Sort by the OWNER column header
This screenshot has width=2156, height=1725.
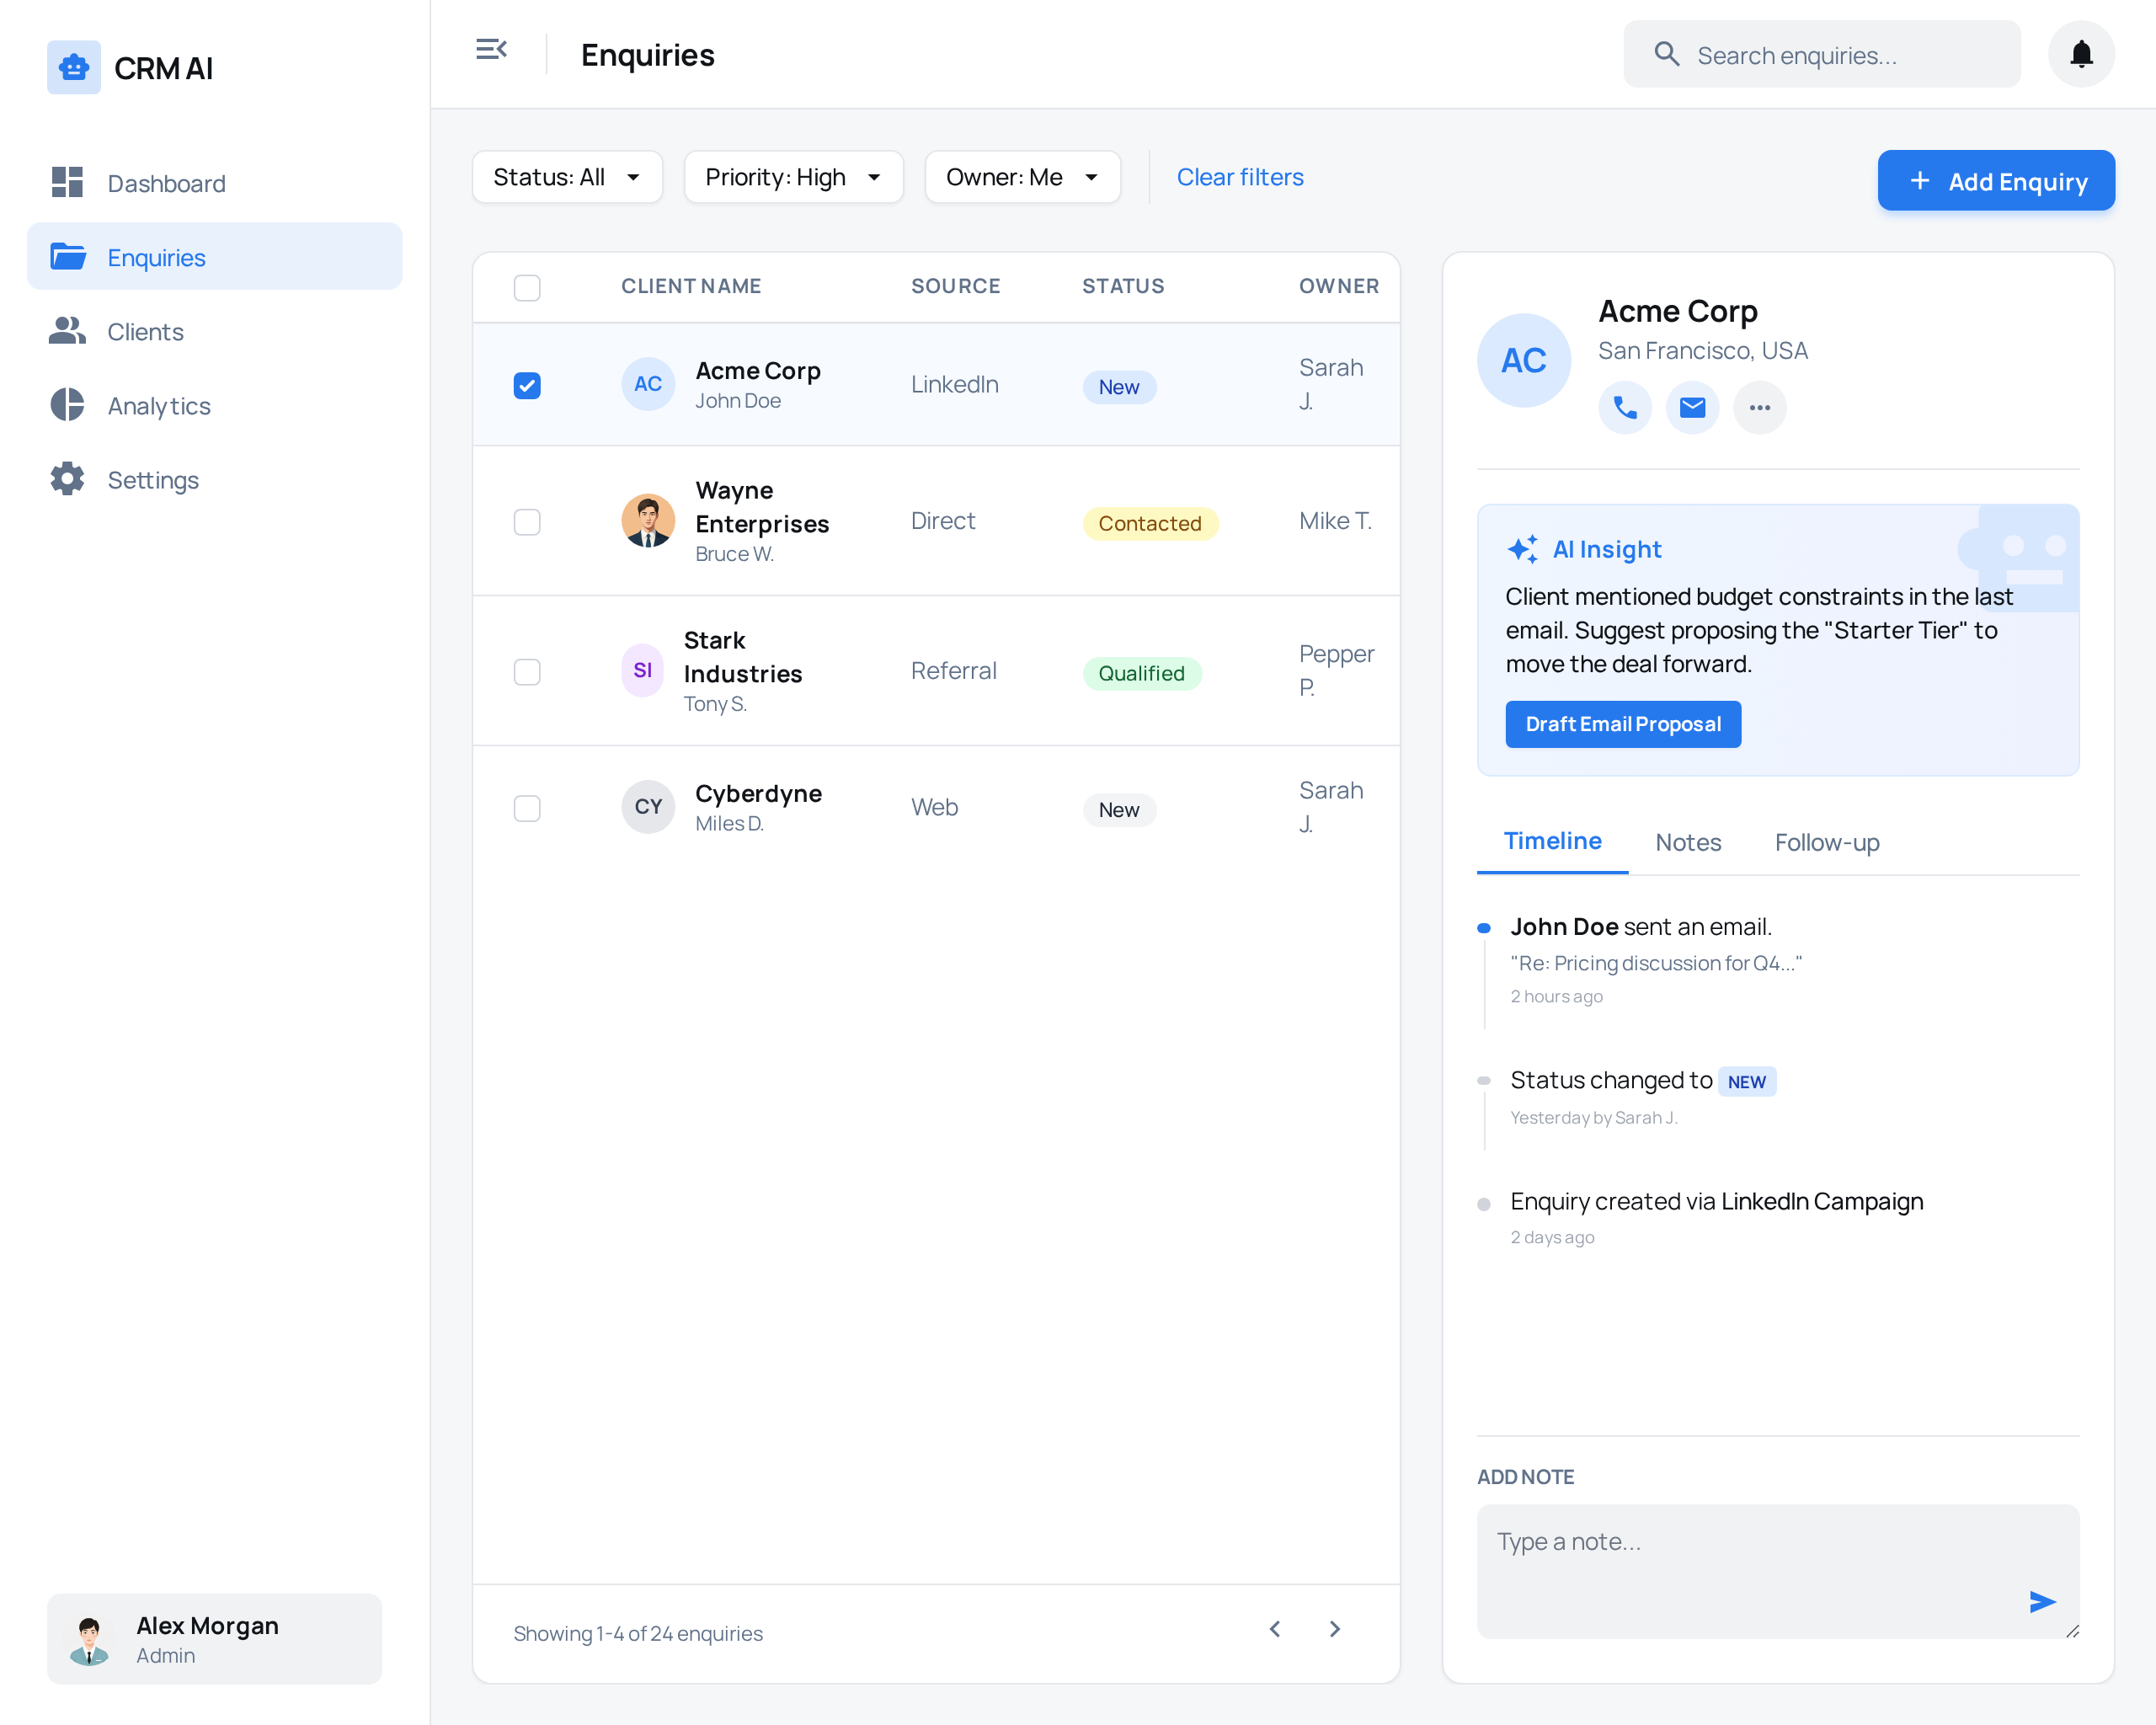click(1339, 286)
